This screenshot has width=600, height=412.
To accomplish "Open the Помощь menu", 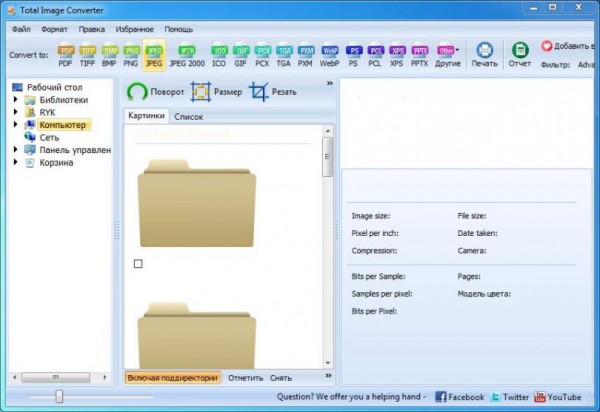I will point(179,29).
